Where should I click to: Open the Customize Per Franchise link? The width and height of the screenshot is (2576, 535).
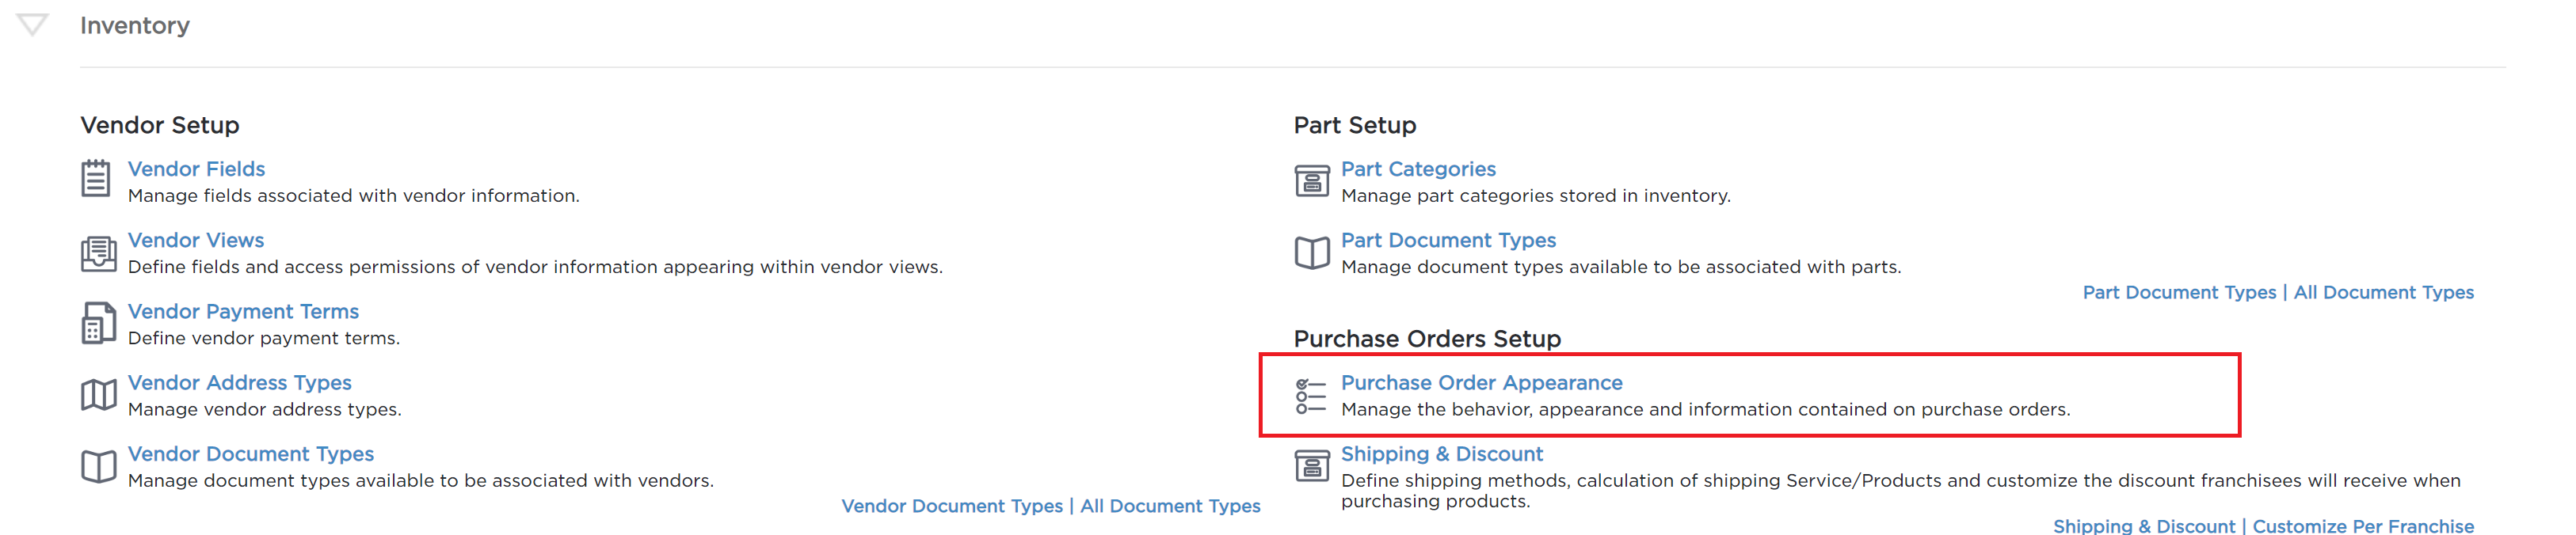coord(2363,526)
